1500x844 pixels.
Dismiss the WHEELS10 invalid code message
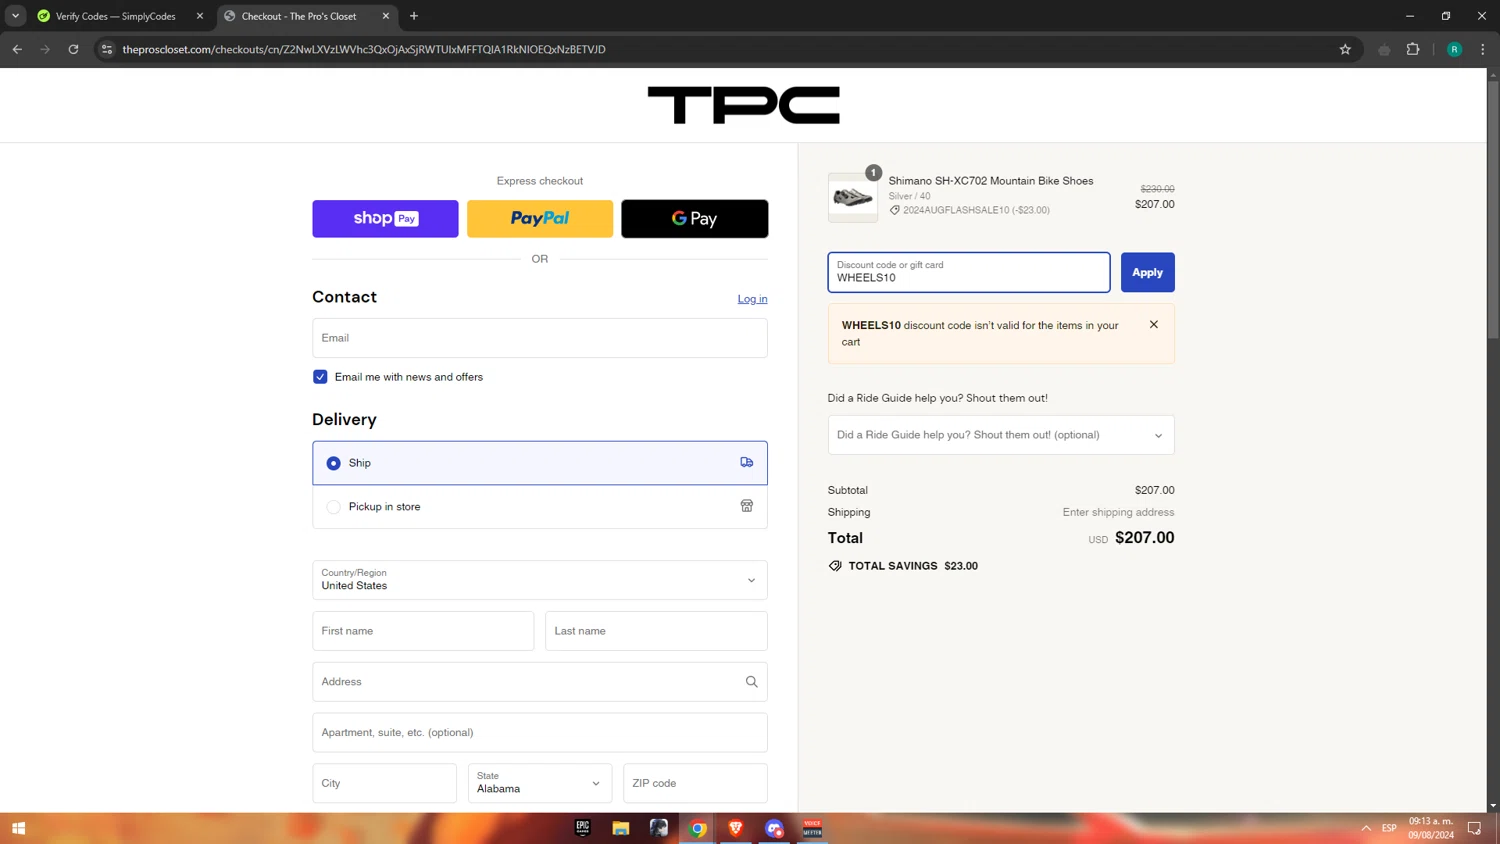click(x=1154, y=325)
